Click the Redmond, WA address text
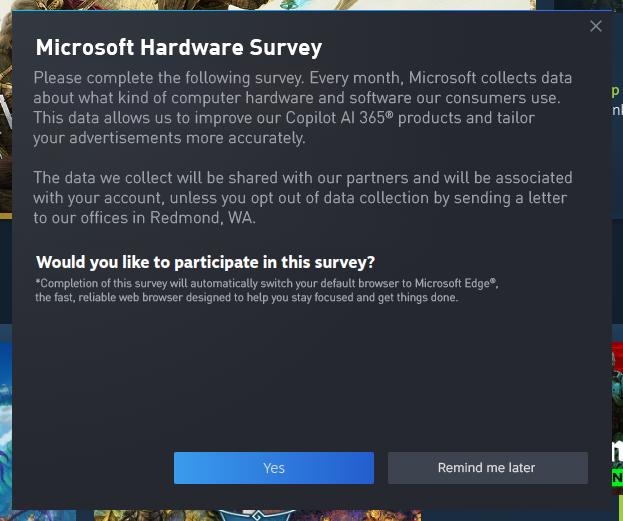 click(x=202, y=218)
